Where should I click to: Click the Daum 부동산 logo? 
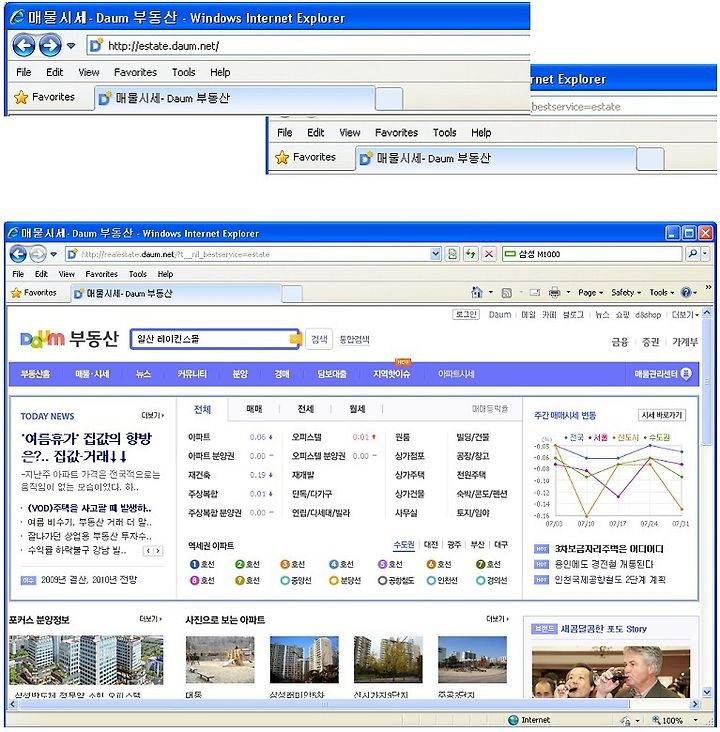tap(69, 338)
